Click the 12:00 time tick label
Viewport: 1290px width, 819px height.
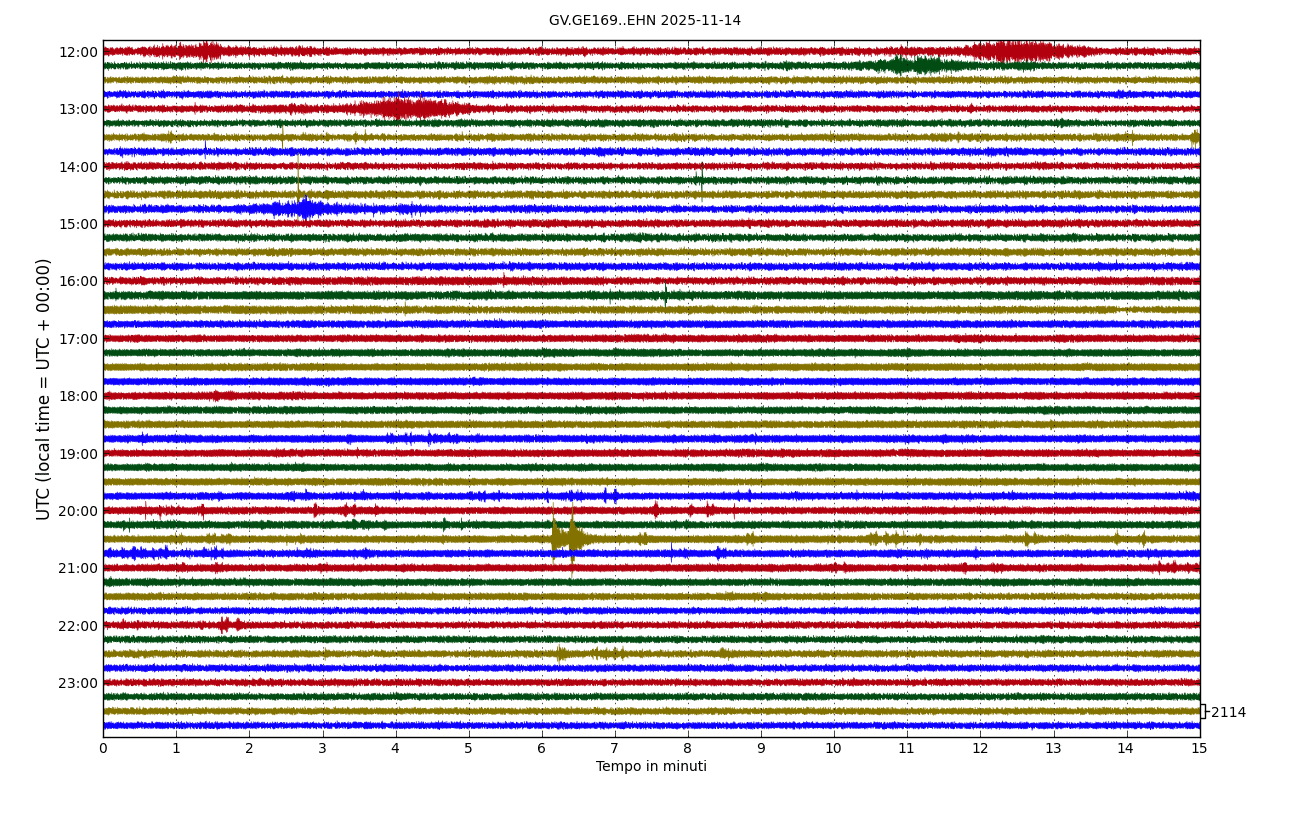click(x=78, y=52)
